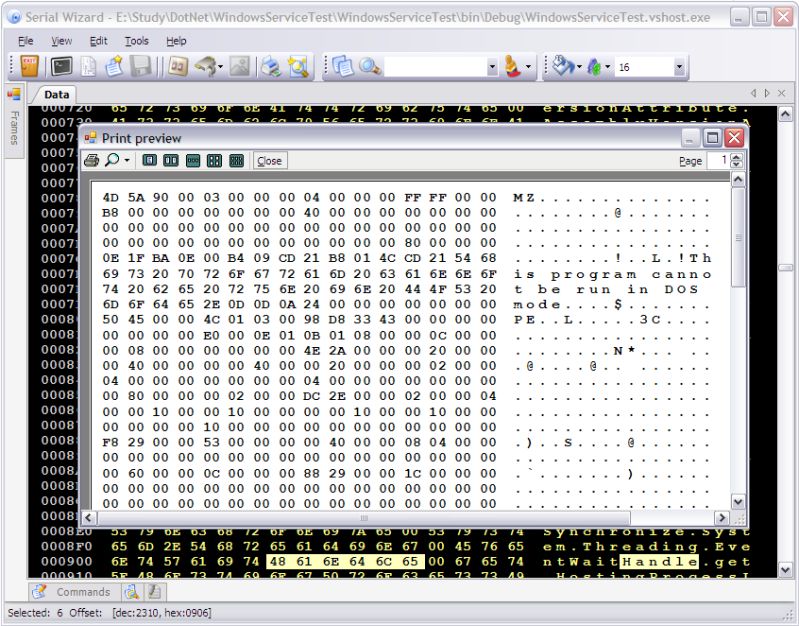Open the Edit menu
The height and width of the screenshot is (626, 799).
98,41
